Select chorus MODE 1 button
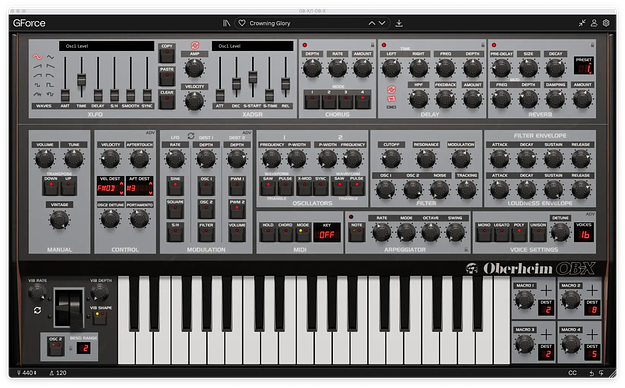This screenshot has height=388, width=625. pyautogui.click(x=312, y=100)
